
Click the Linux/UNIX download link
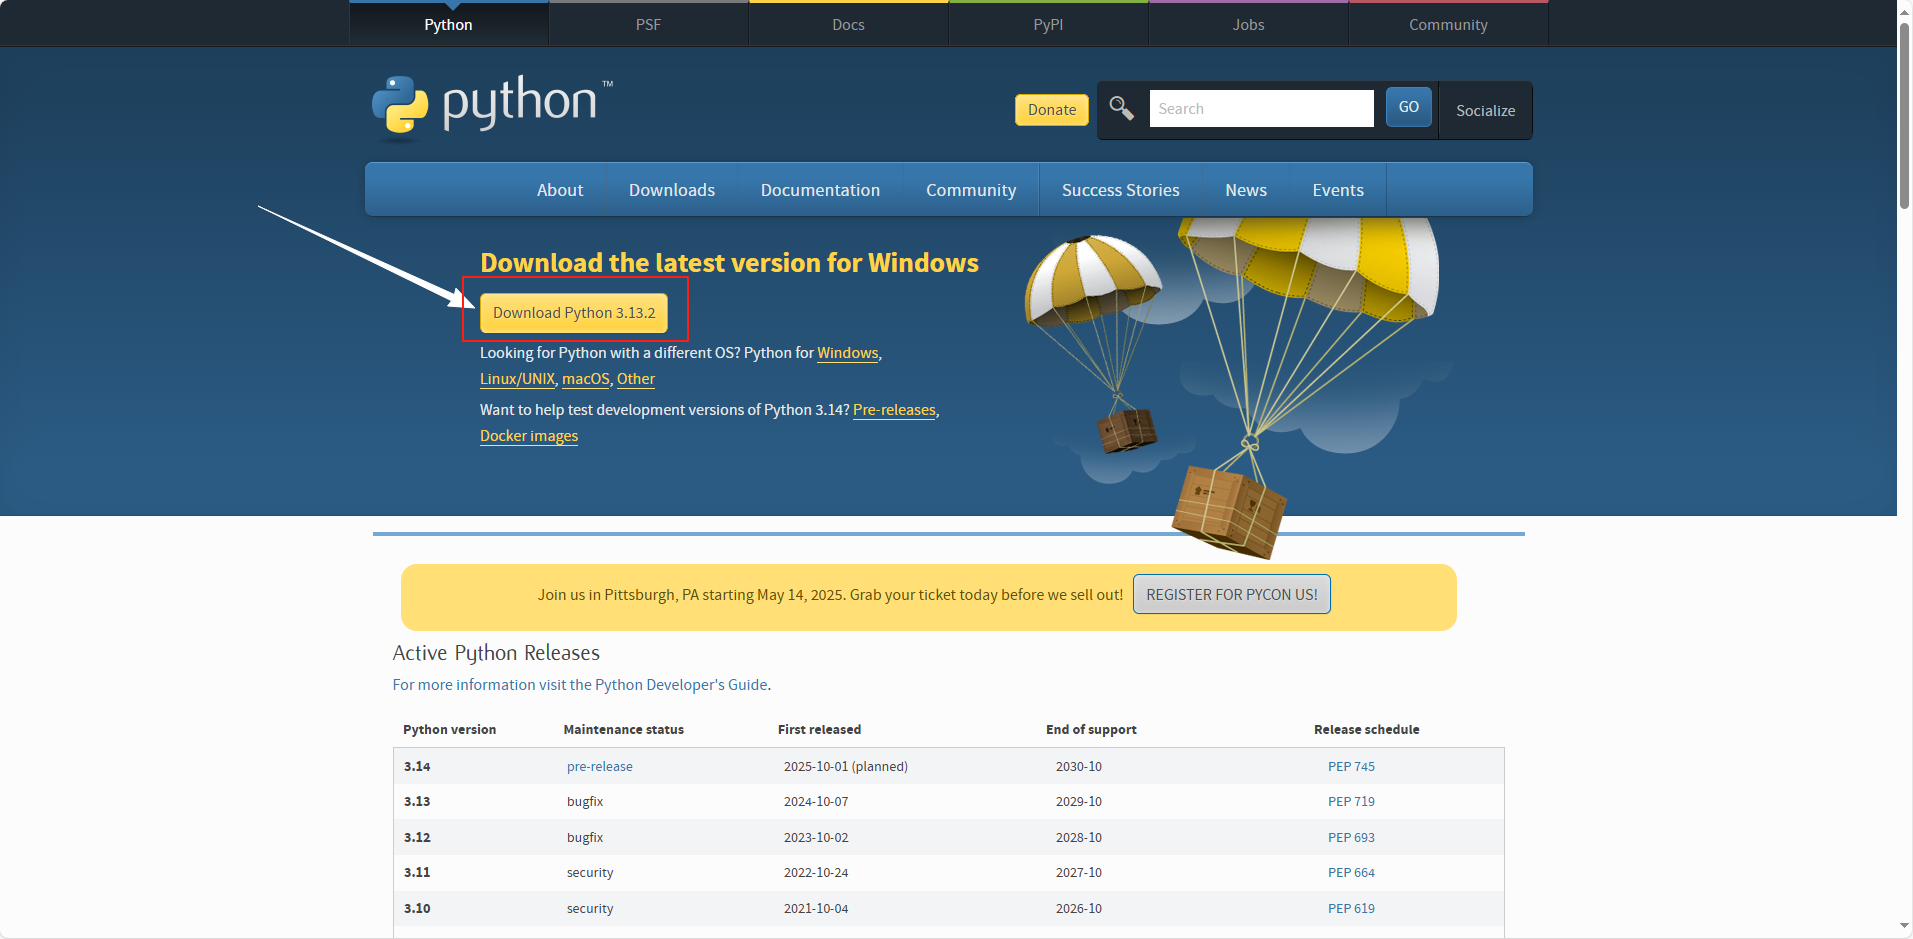[x=517, y=379]
